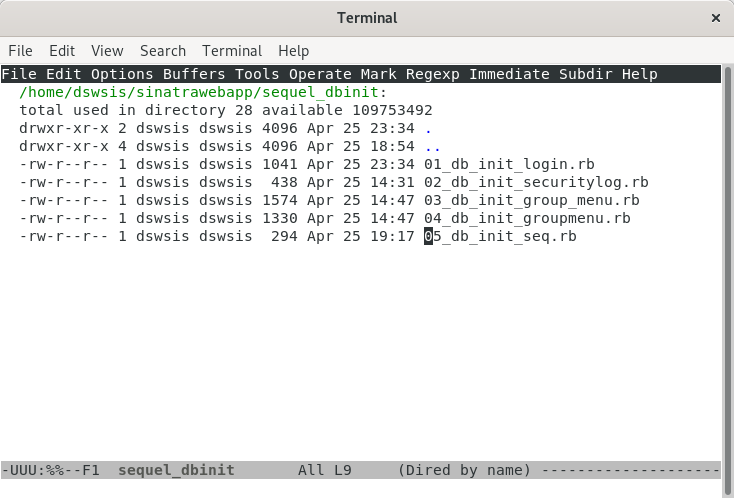Image resolution: width=734 pixels, height=498 pixels.
Task: Open the View menu
Action: click(x=107, y=51)
